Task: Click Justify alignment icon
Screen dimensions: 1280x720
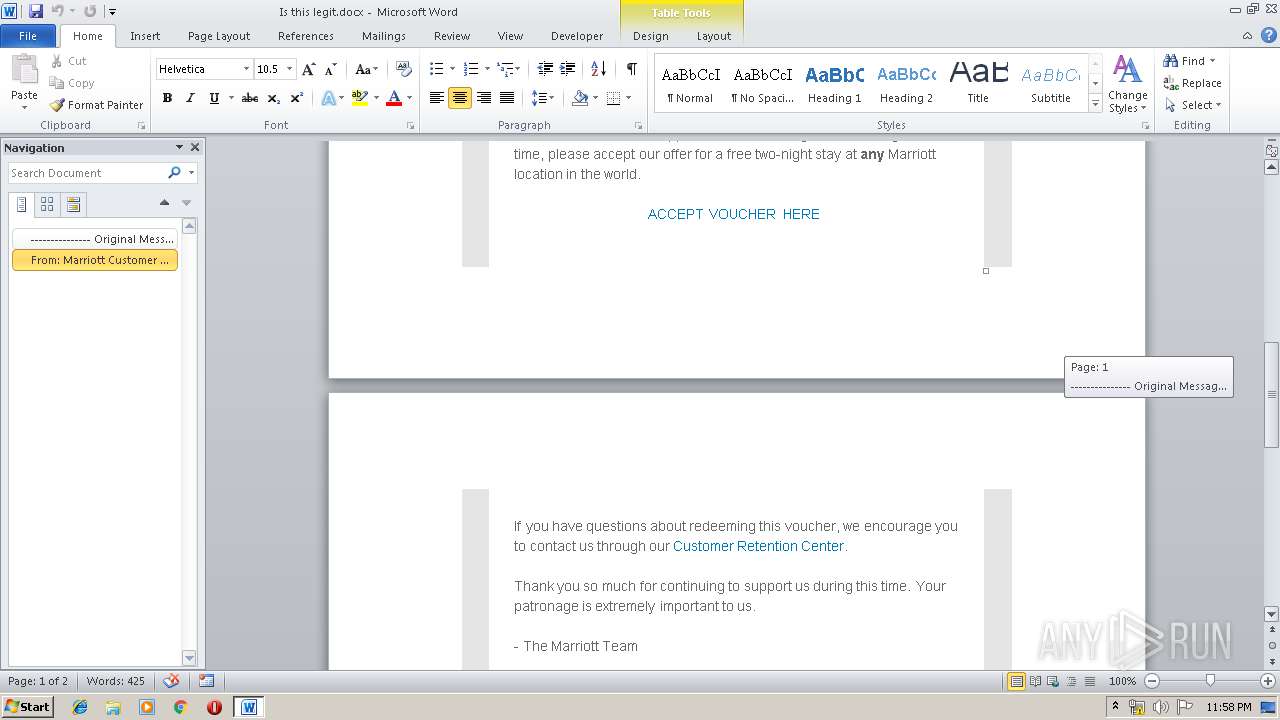Action: 507,98
